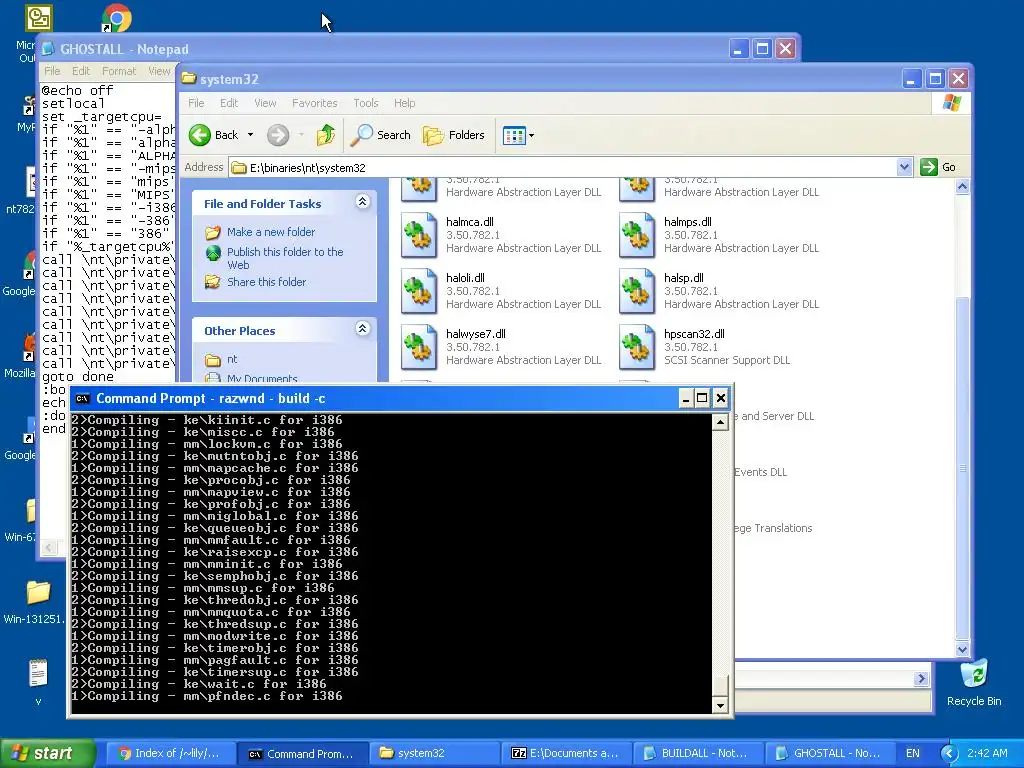
Task: Open the File menu in system32 window
Action: pyautogui.click(x=196, y=103)
